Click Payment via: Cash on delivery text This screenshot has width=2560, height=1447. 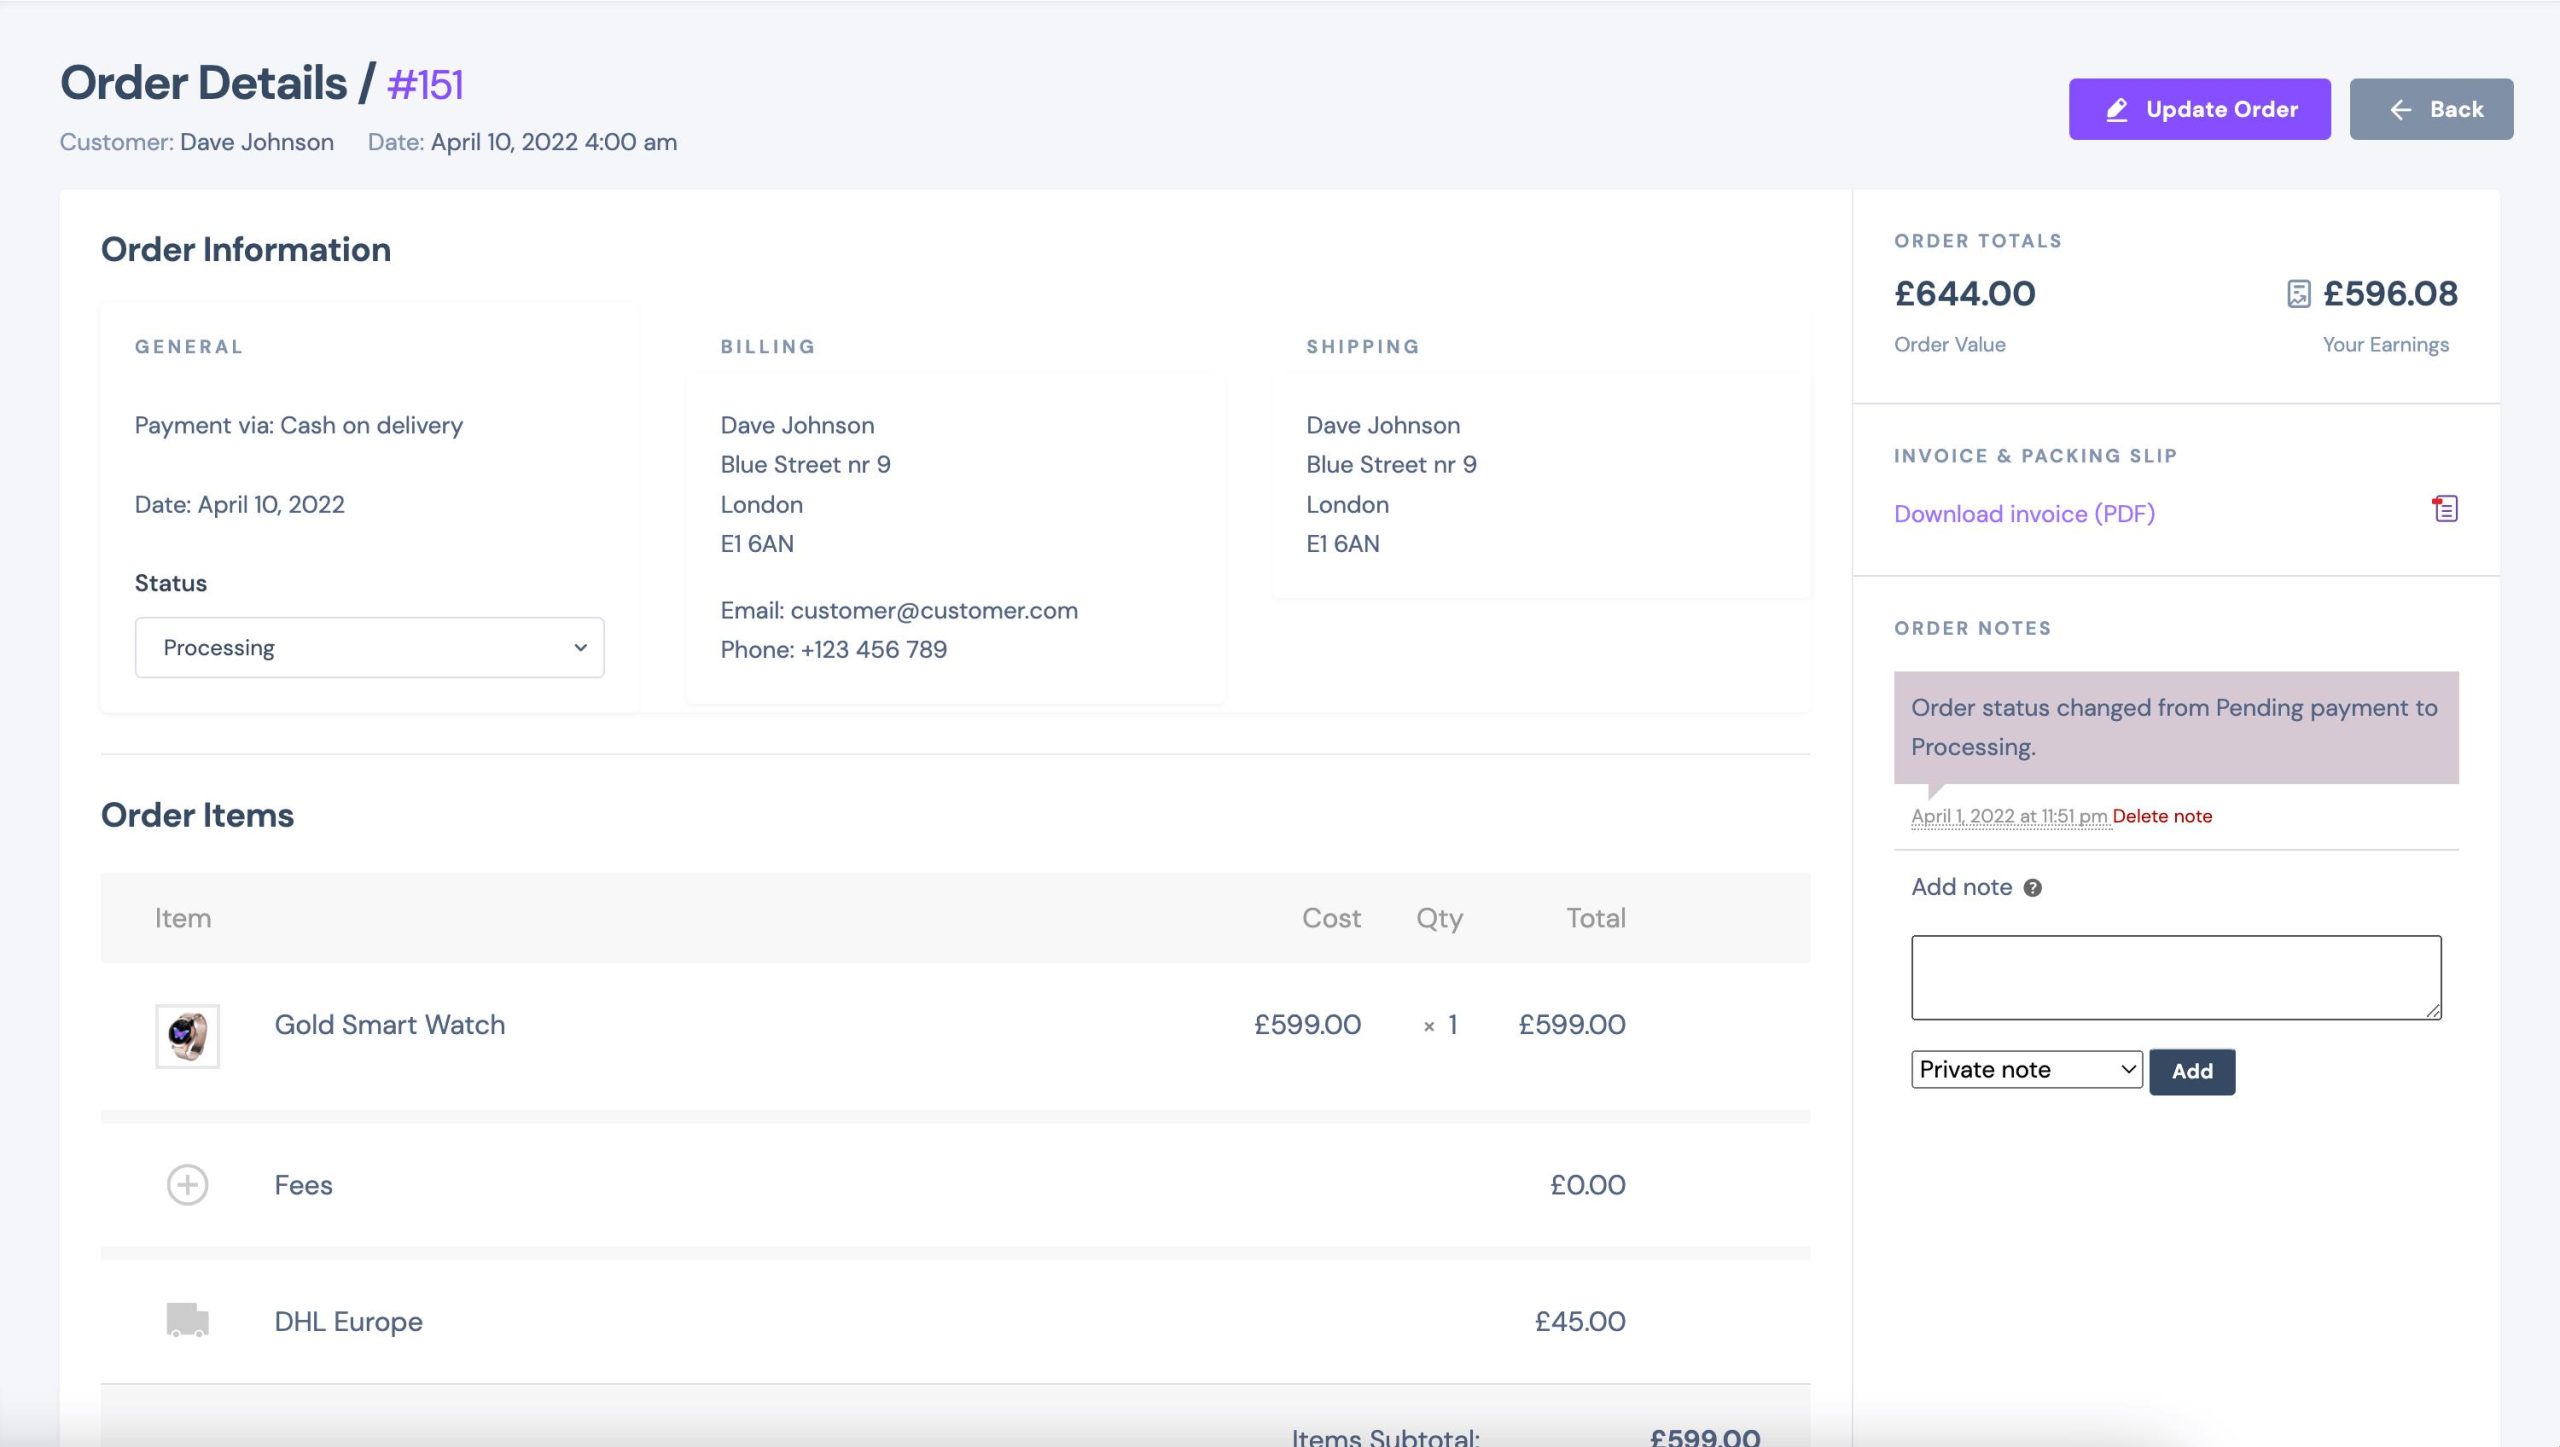(299, 425)
